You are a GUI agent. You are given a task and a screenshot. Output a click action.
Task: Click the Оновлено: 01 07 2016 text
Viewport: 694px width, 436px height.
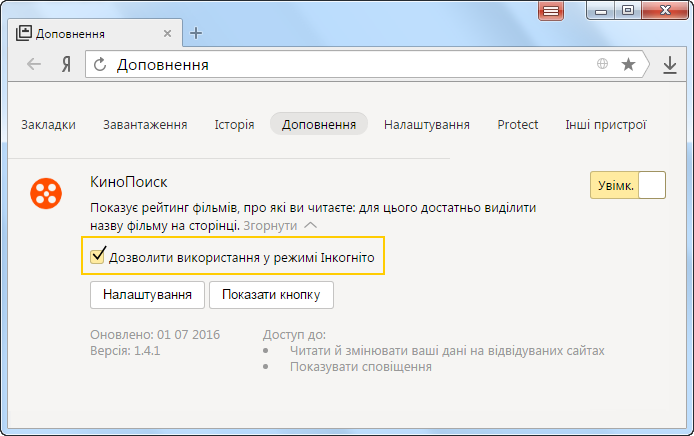(155, 335)
